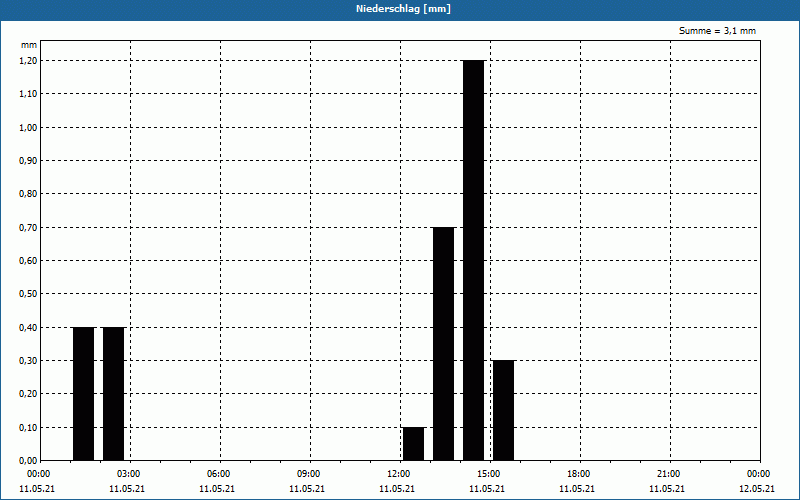The height and width of the screenshot is (500, 800).
Task: Click the 09:00 time axis label
Action: [x=308, y=474]
